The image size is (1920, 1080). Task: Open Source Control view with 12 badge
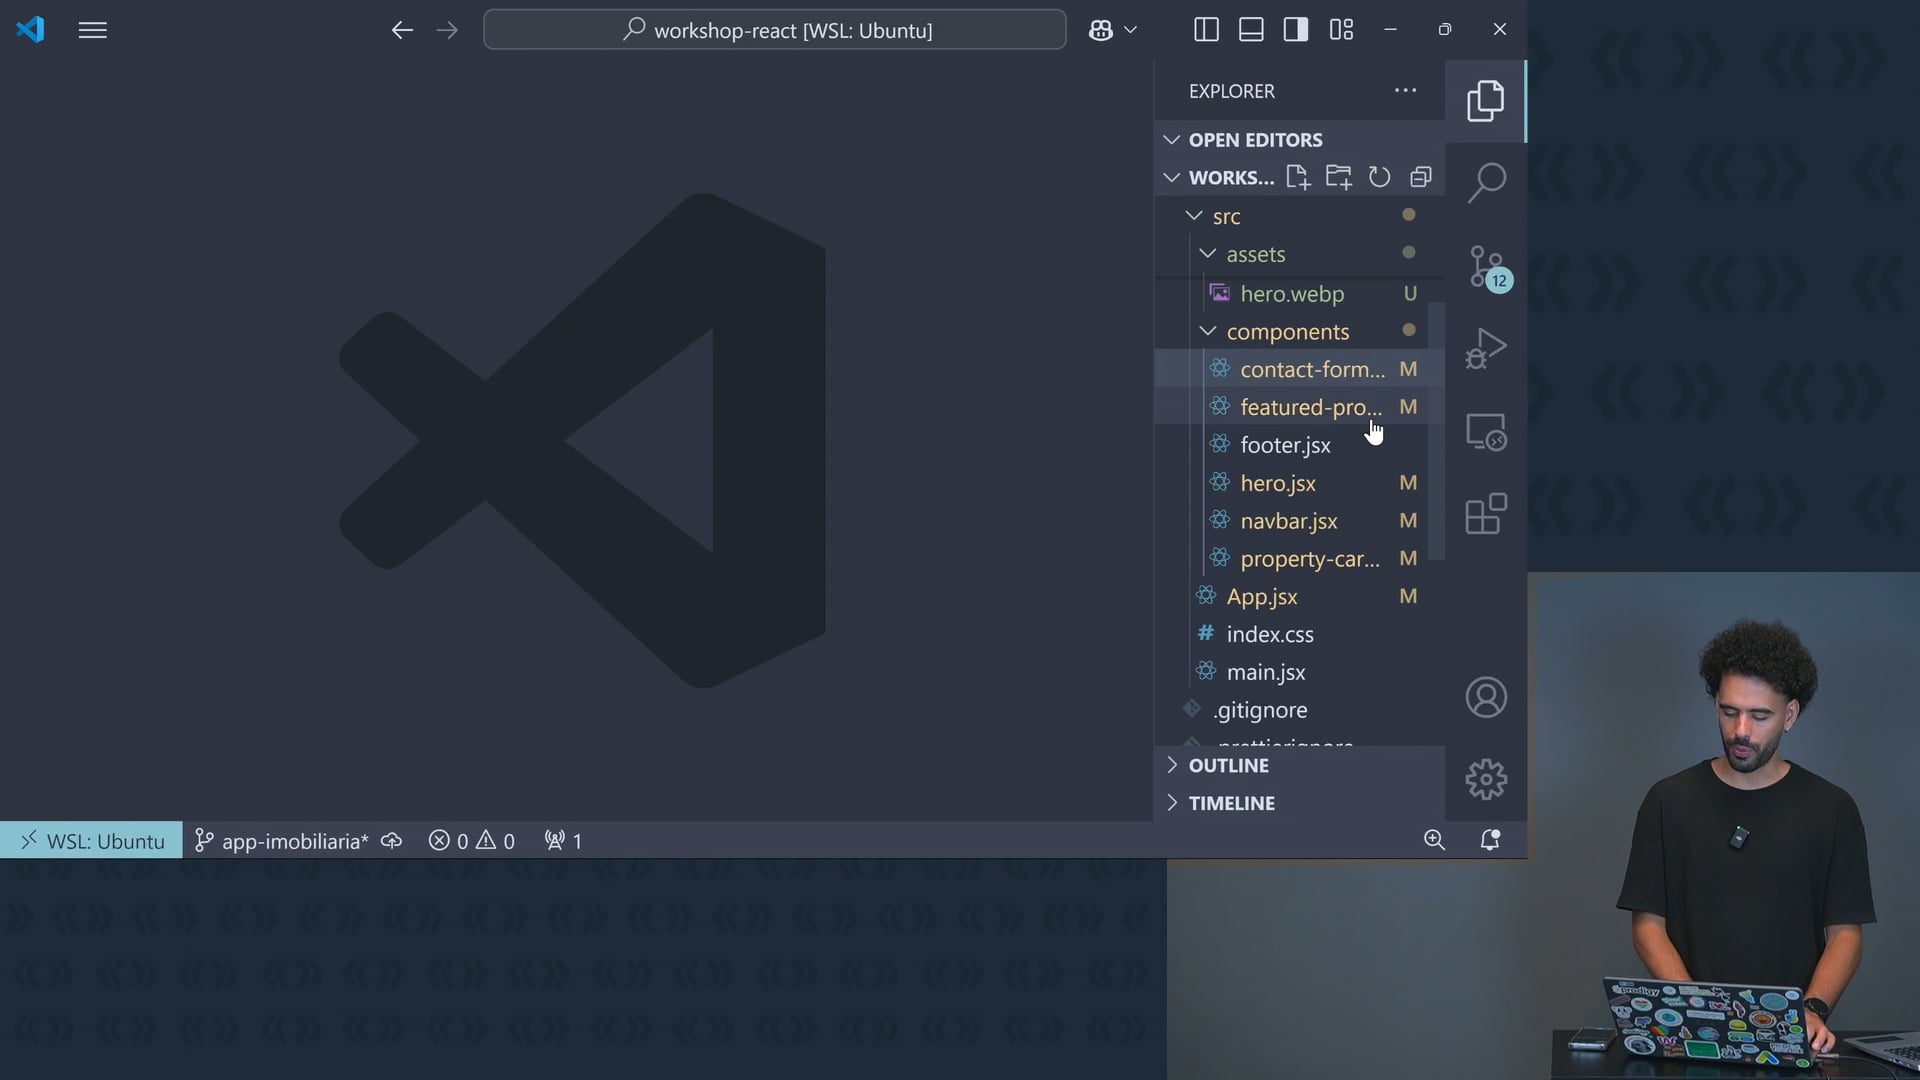click(x=1486, y=266)
